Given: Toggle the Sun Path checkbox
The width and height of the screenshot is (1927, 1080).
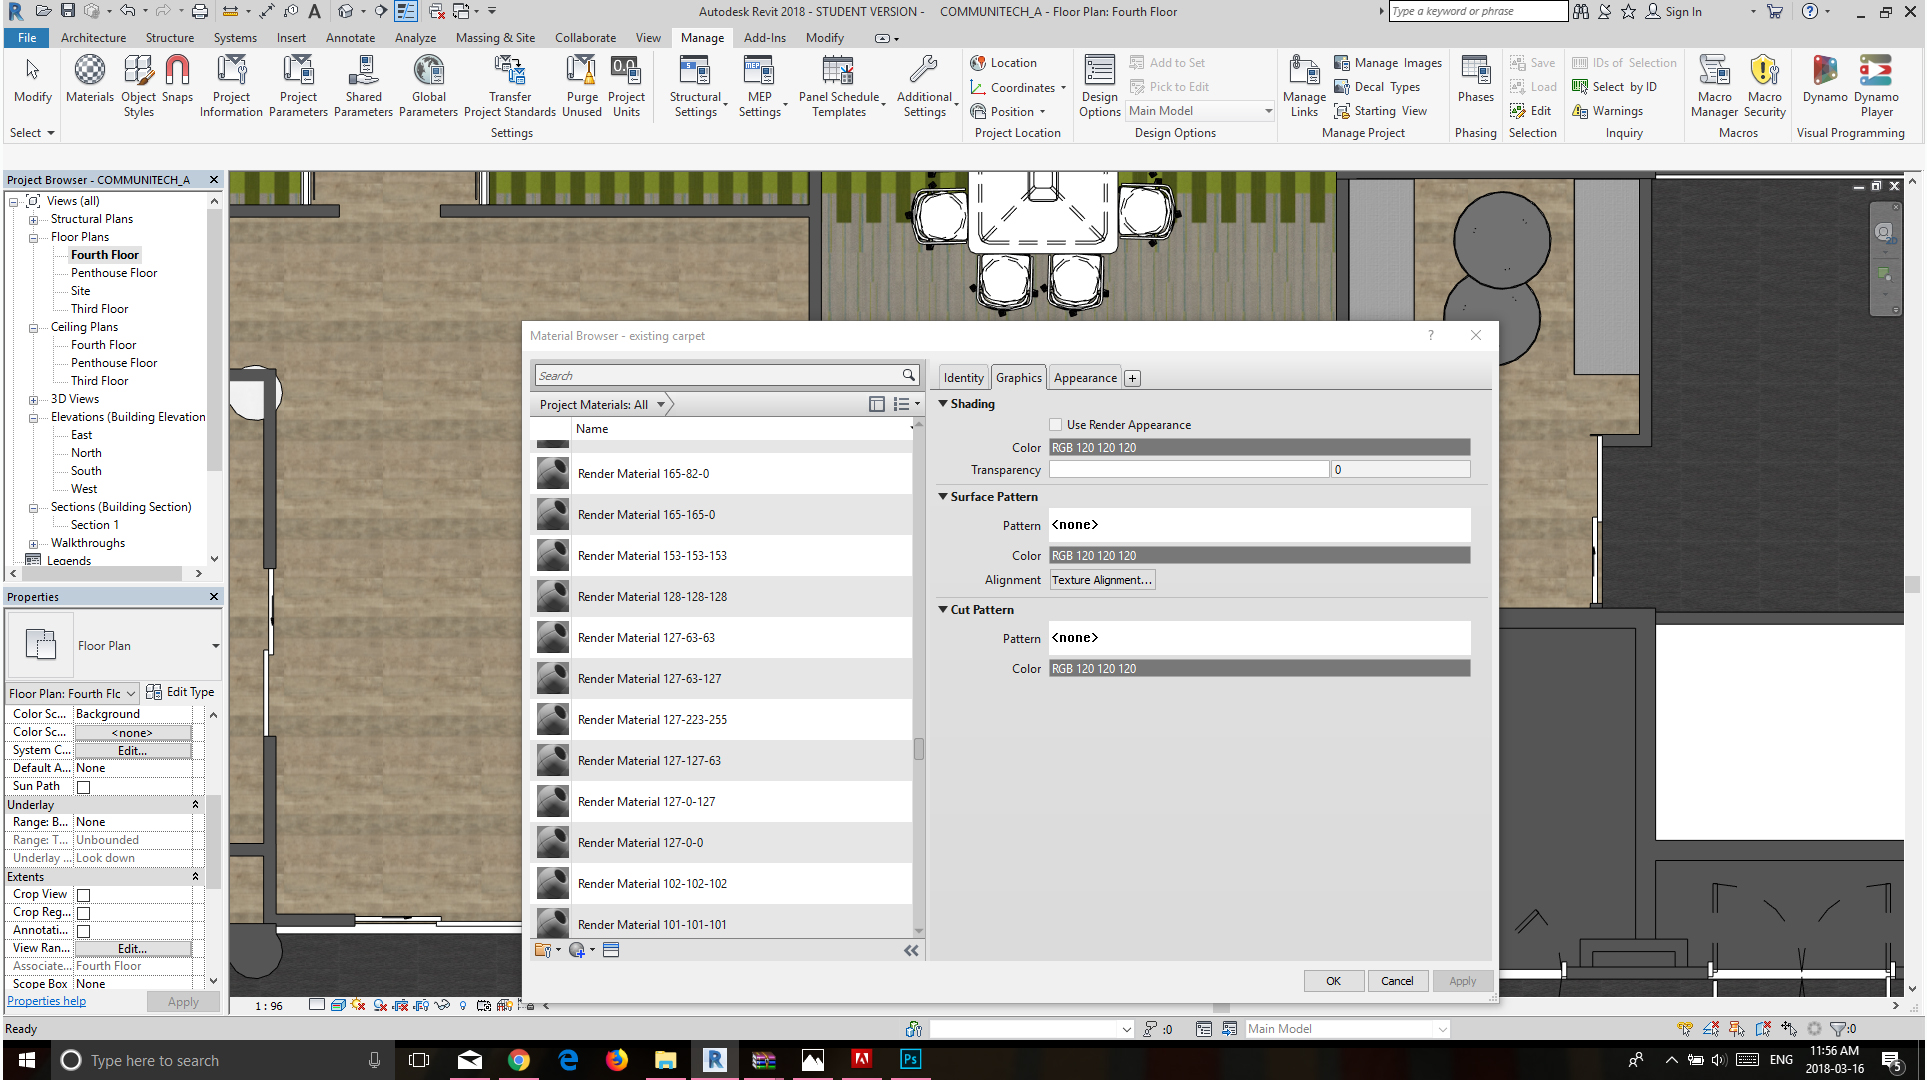Looking at the screenshot, I should click(84, 787).
